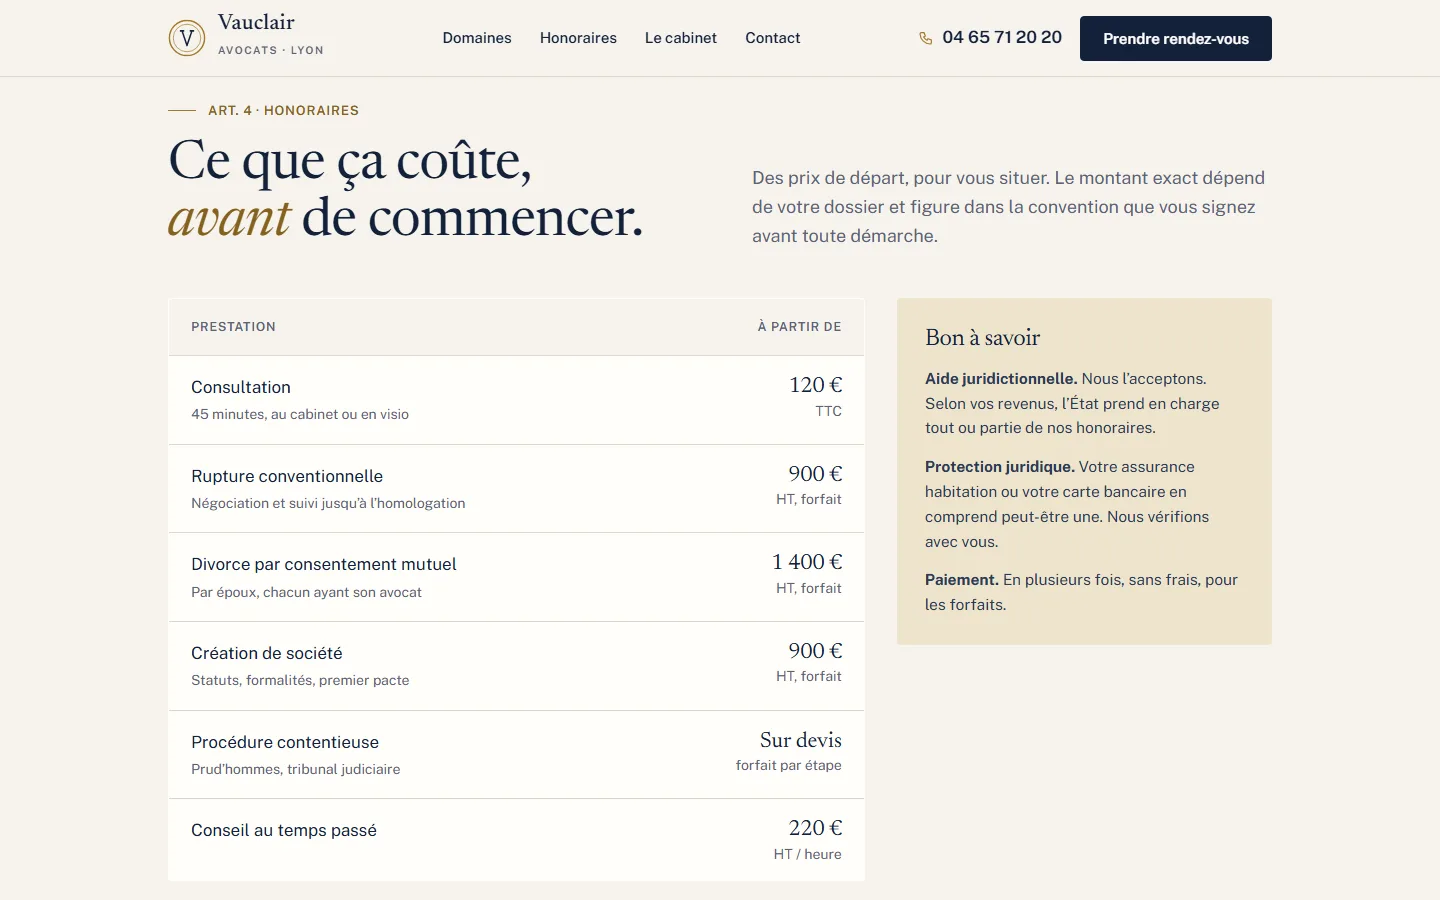This screenshot has height=900, width=1440.
Task: Click the 120 € consultation price
Action: pyautogui.click(x=815, y=385)
